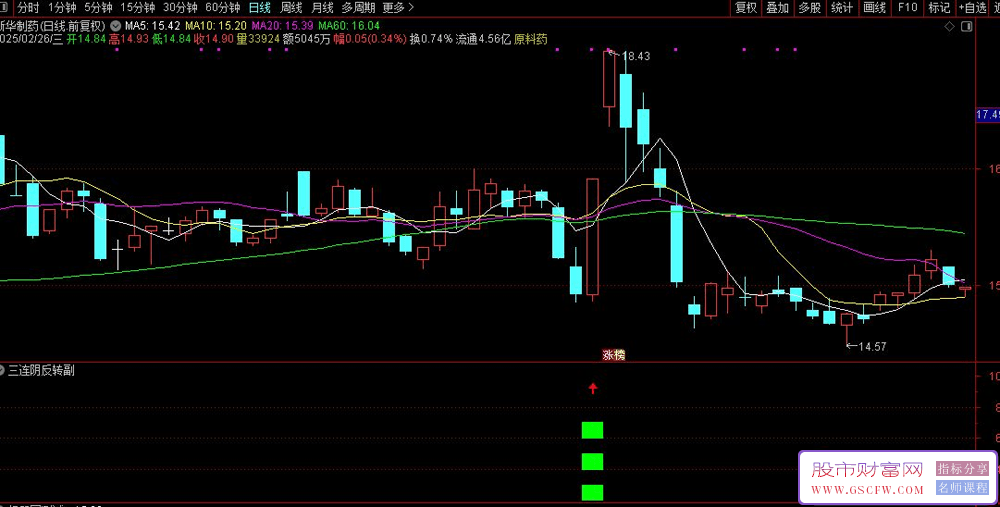Click the 14.57 low price label

coord(872,347)
